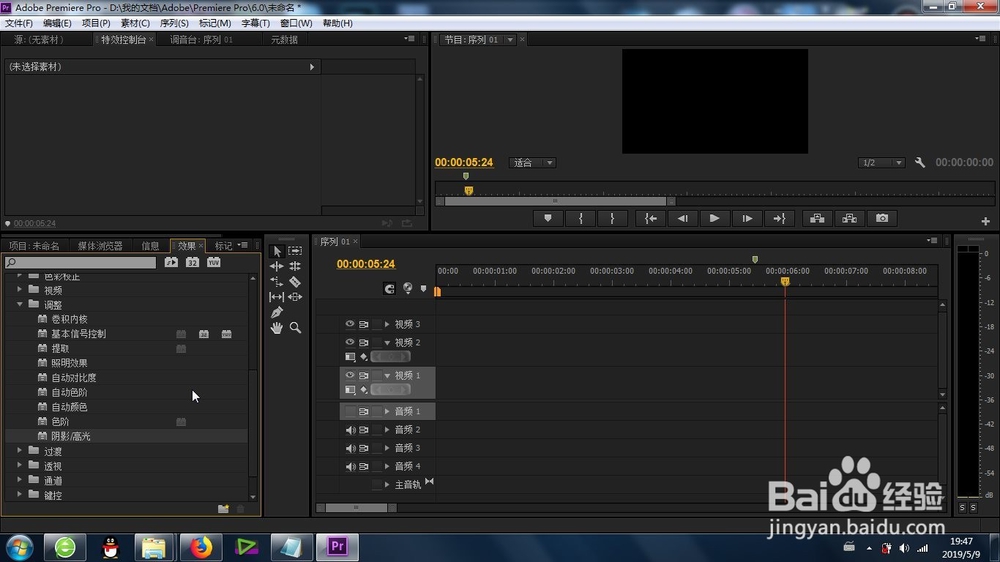Select the Rolling Edit tool
Viewport: 1000px width, 562px height.
tap(295, 266)
